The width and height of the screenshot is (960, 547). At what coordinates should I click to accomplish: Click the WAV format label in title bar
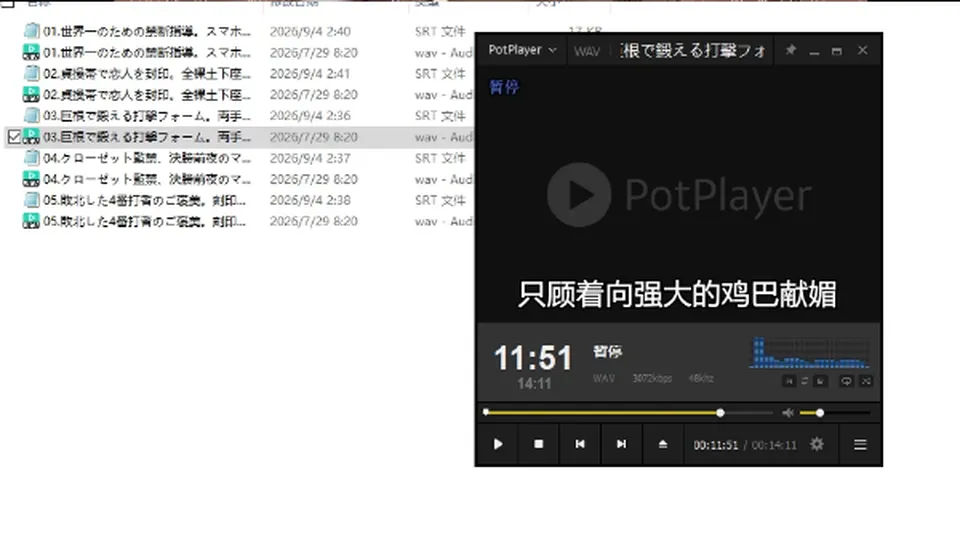[x=587, y=51]
